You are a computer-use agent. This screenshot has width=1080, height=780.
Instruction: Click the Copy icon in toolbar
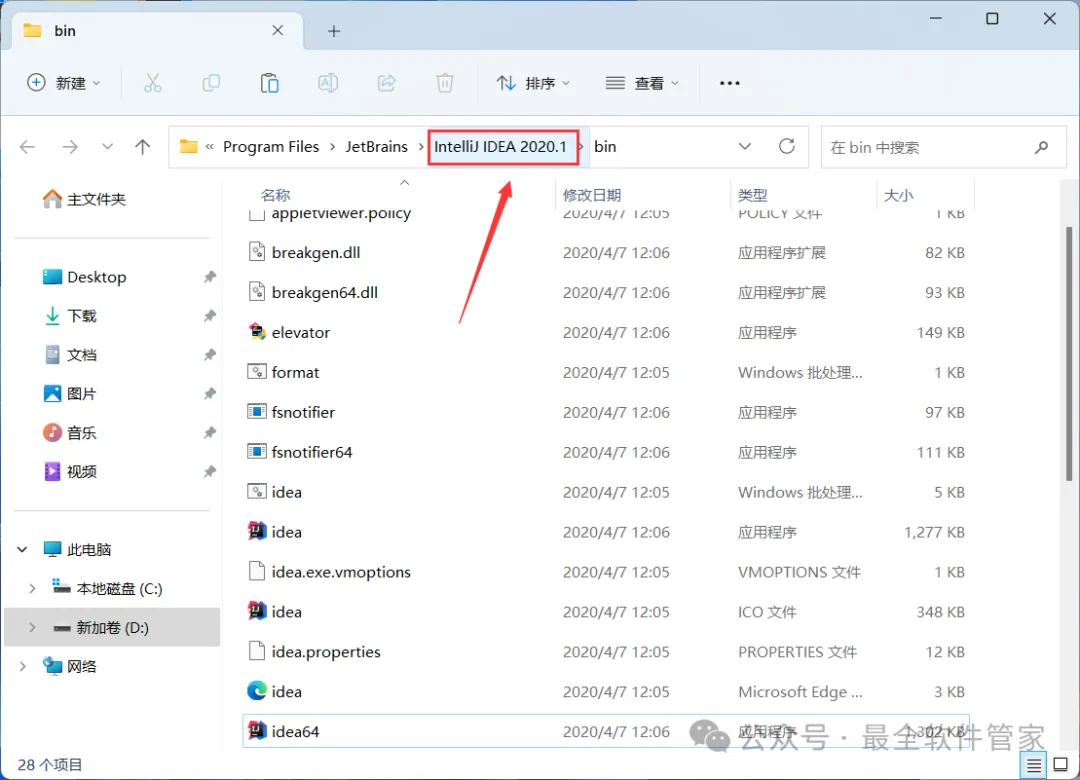[211, 83]
